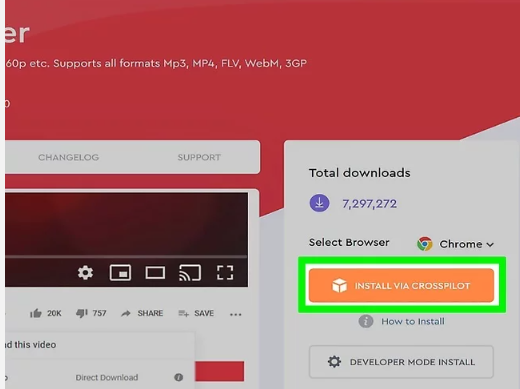This screenshot has width=520, height=389.
Task: Switch to the Changelog tab
Action: tap(69, 157)
